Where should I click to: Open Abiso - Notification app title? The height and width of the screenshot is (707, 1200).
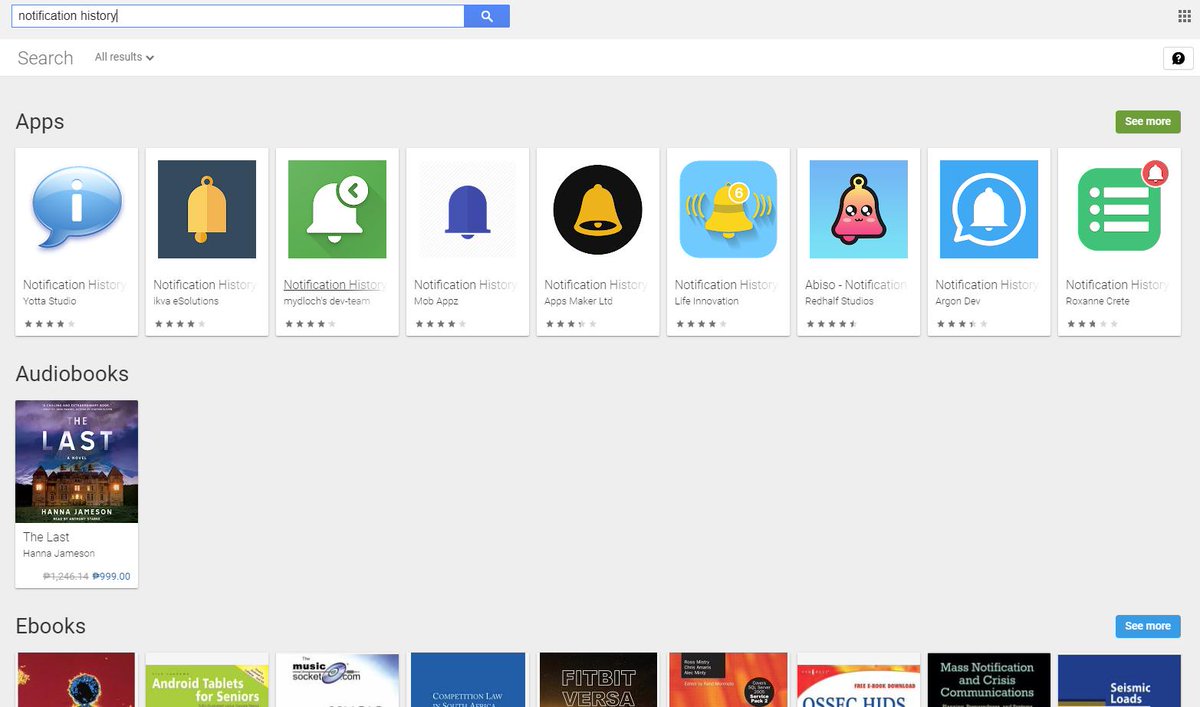pos(857,285)
